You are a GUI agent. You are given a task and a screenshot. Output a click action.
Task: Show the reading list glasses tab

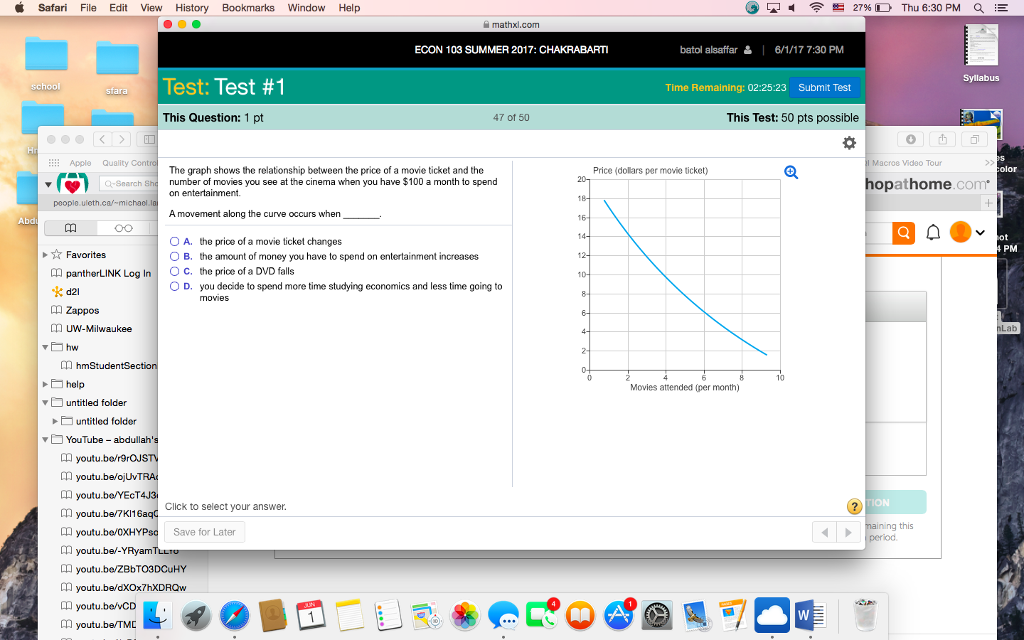pyautogui.click(x=123, y=228)
